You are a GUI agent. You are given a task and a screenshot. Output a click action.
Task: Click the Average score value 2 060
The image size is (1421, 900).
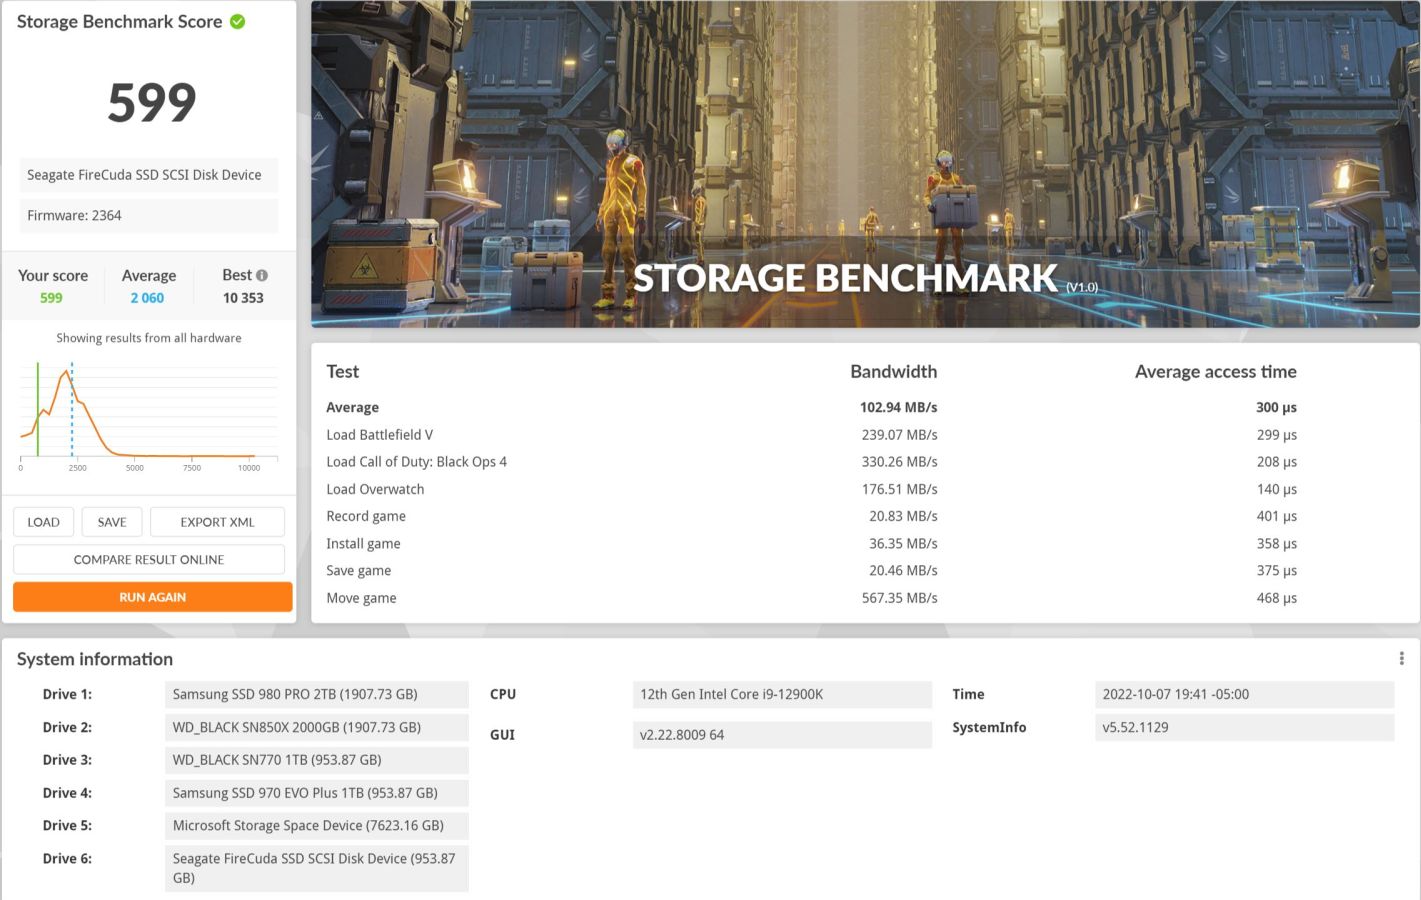(147, 298)
